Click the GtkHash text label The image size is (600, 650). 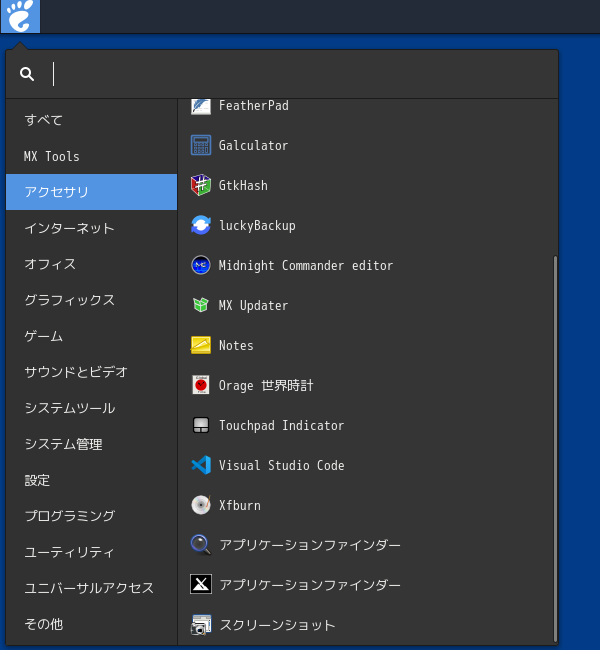click(x=243, y=185)
